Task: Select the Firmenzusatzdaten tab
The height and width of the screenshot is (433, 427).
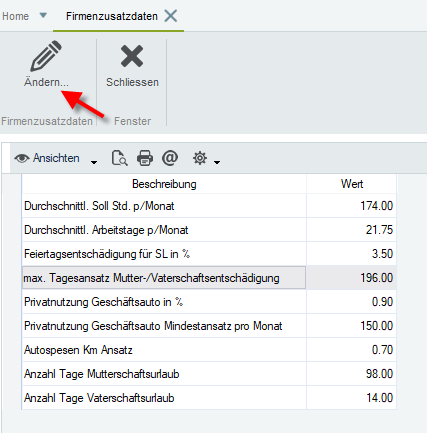Action: click(x=112, y=16)
